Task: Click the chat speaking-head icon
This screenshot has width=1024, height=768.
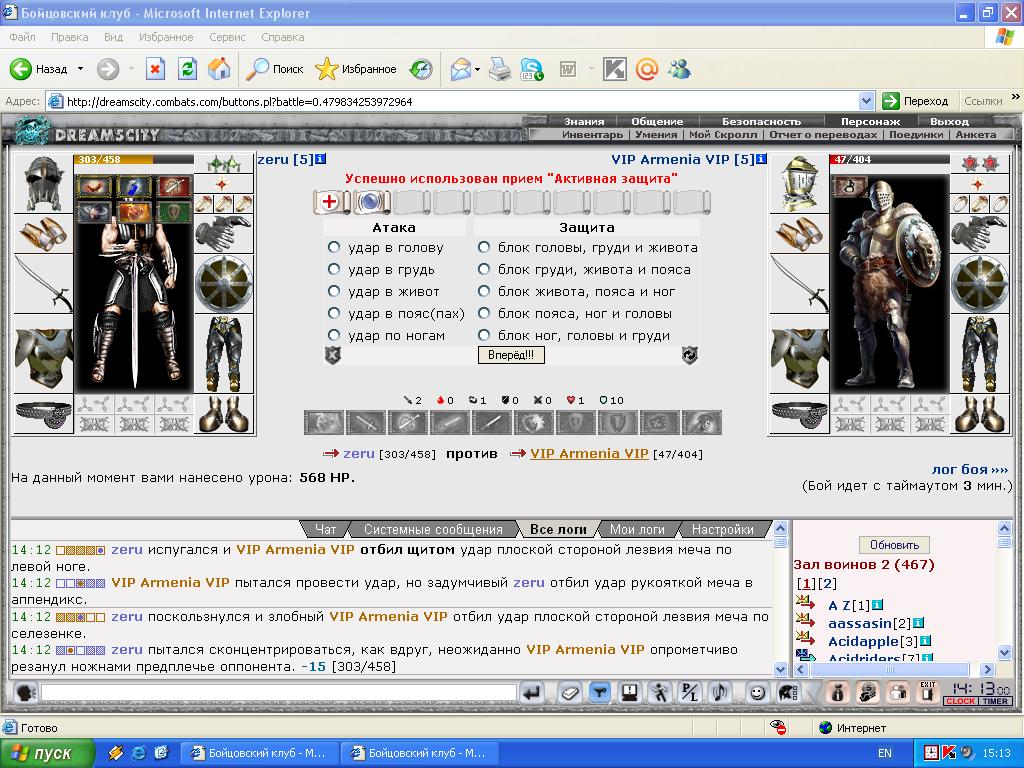Action: click(25, 692)
